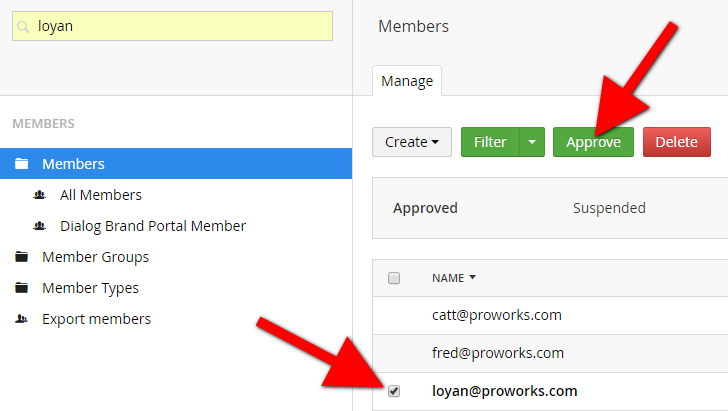Image resolution: width=728 pixels, height=411 pixels.
Task: Open the fred@proworks.com member row
Action: click(497, 353)
